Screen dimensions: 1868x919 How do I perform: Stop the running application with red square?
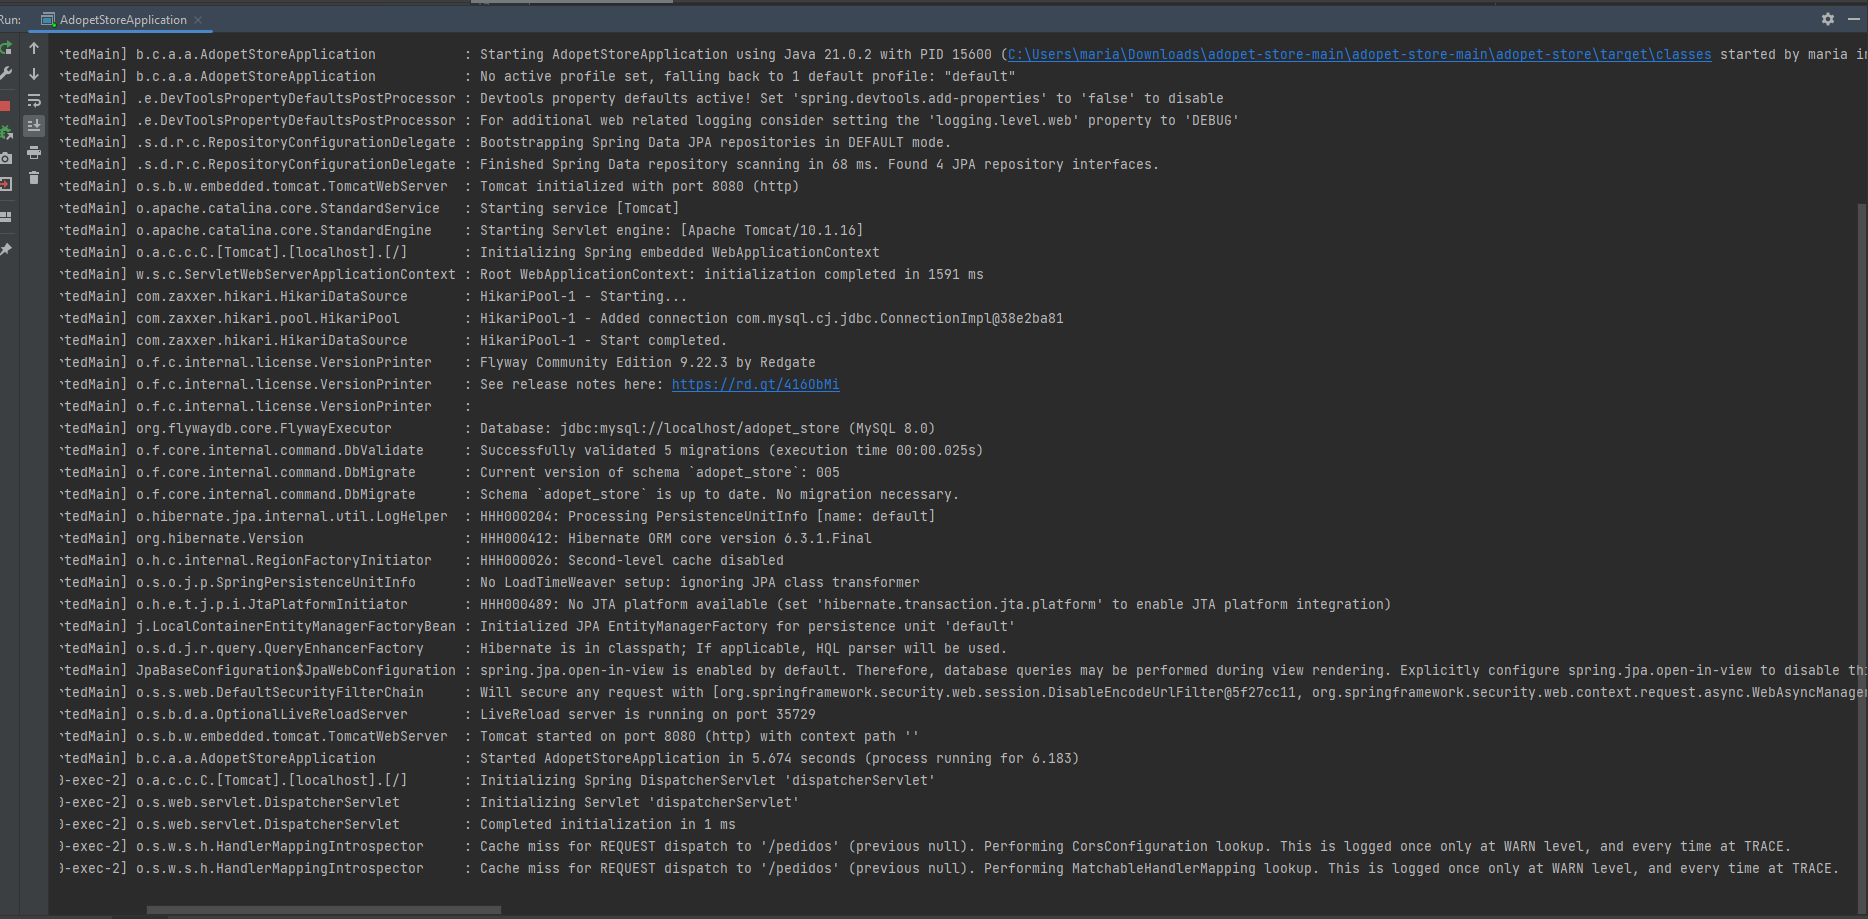tap(5, 105)
